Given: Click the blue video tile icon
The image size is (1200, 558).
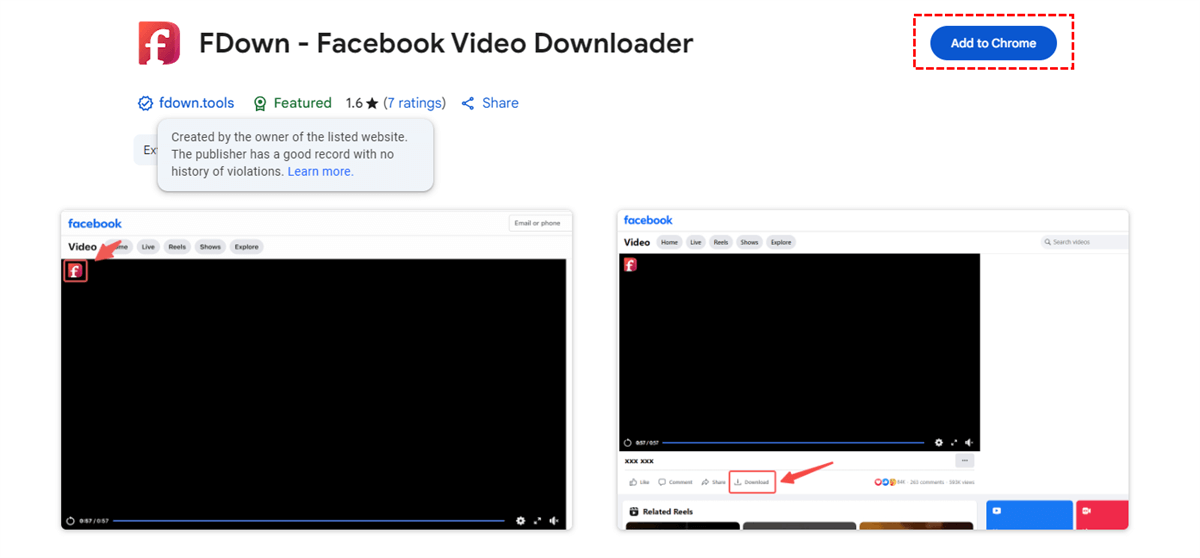Looking at the screenshot, I should [996, 511].
